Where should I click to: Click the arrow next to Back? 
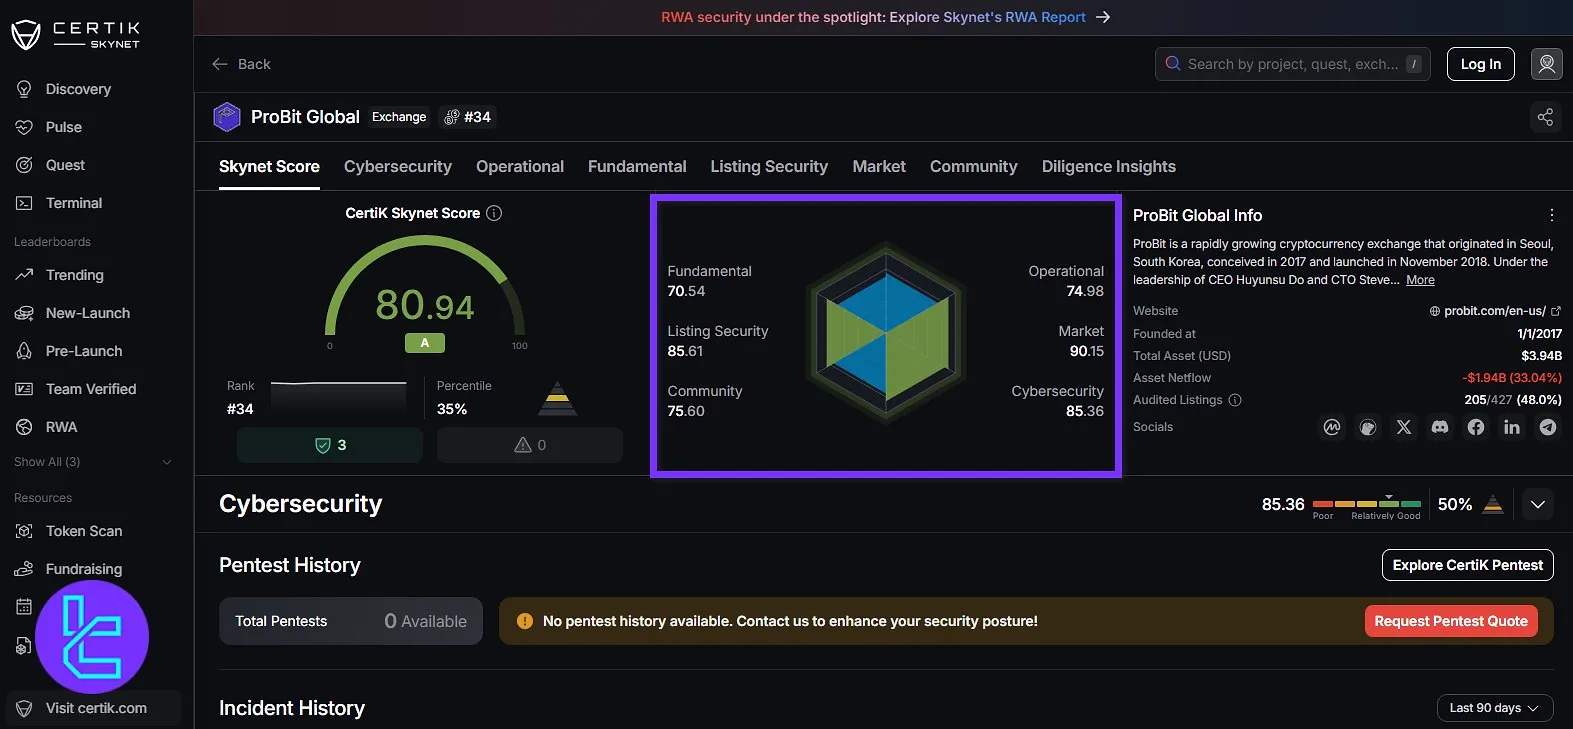point(220,64)
